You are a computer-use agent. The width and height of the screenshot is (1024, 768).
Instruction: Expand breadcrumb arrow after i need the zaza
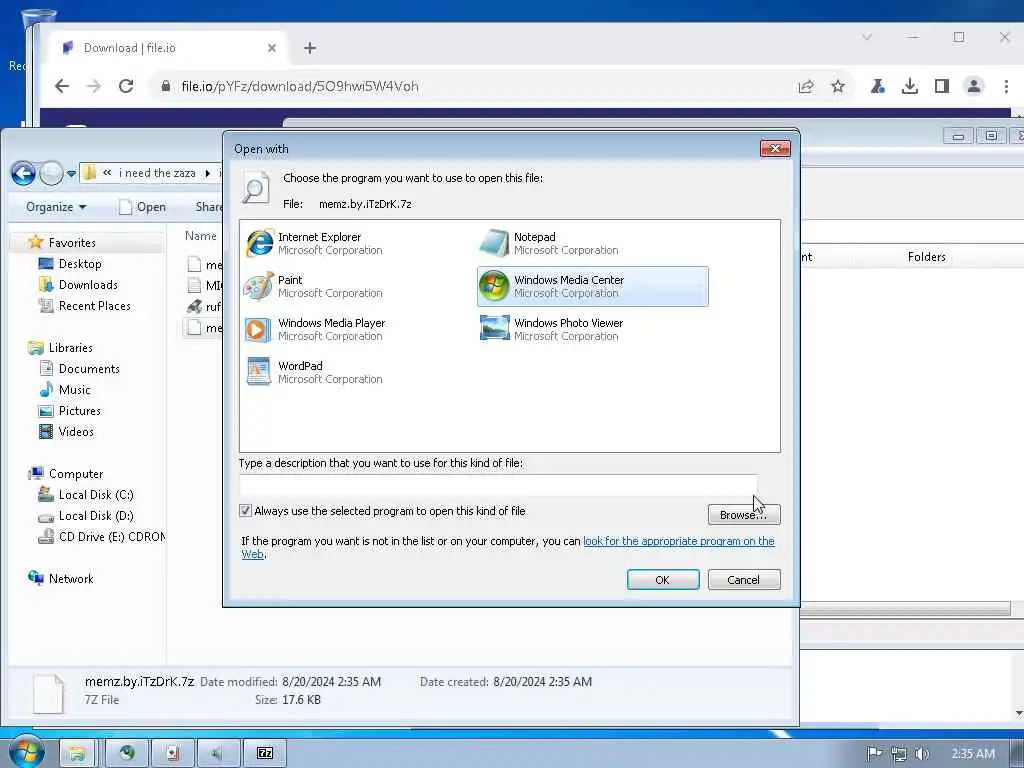208,173
